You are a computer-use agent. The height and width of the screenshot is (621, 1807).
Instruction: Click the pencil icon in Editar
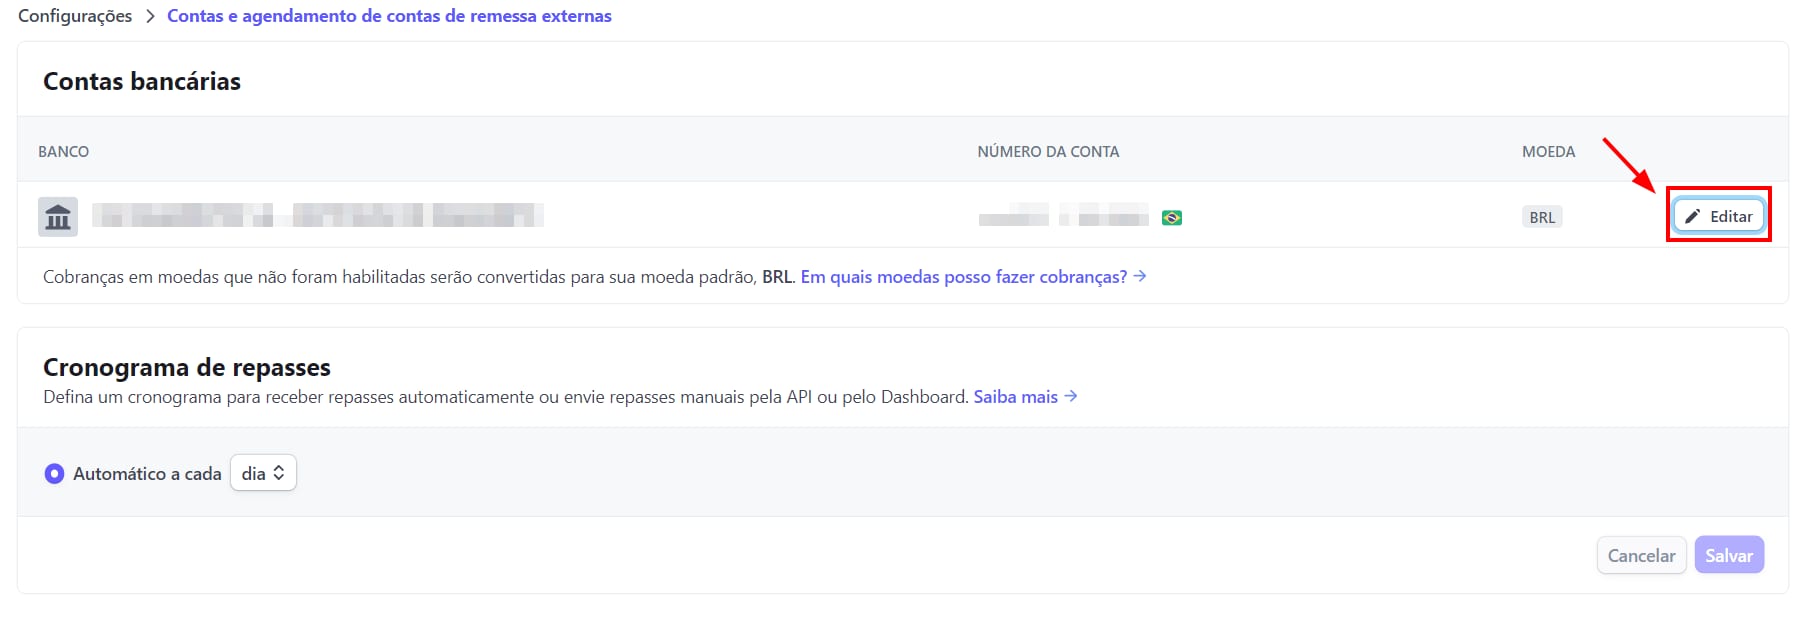pos(1692,217)
